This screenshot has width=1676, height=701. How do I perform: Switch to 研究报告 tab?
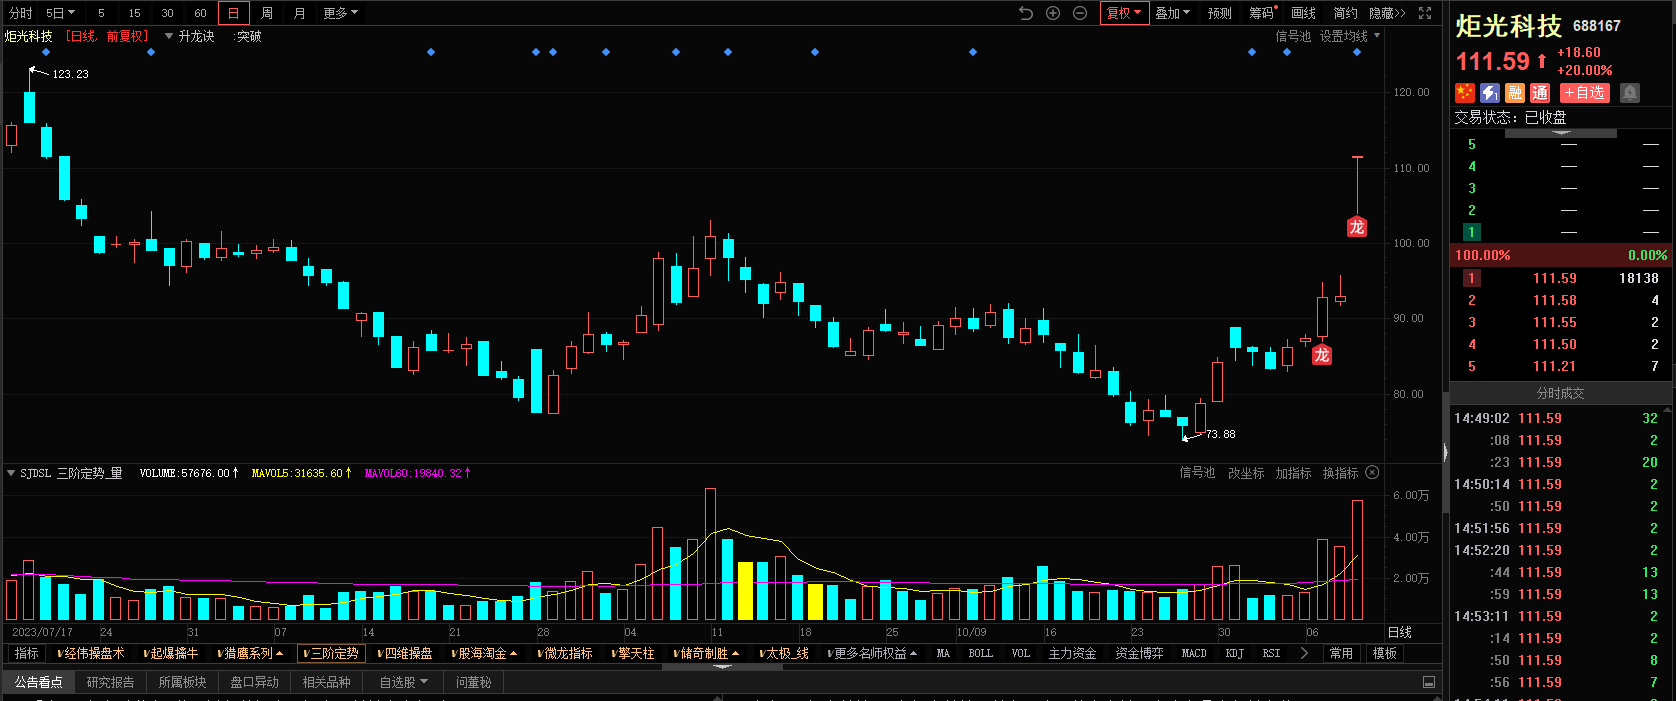click(110, 682)
